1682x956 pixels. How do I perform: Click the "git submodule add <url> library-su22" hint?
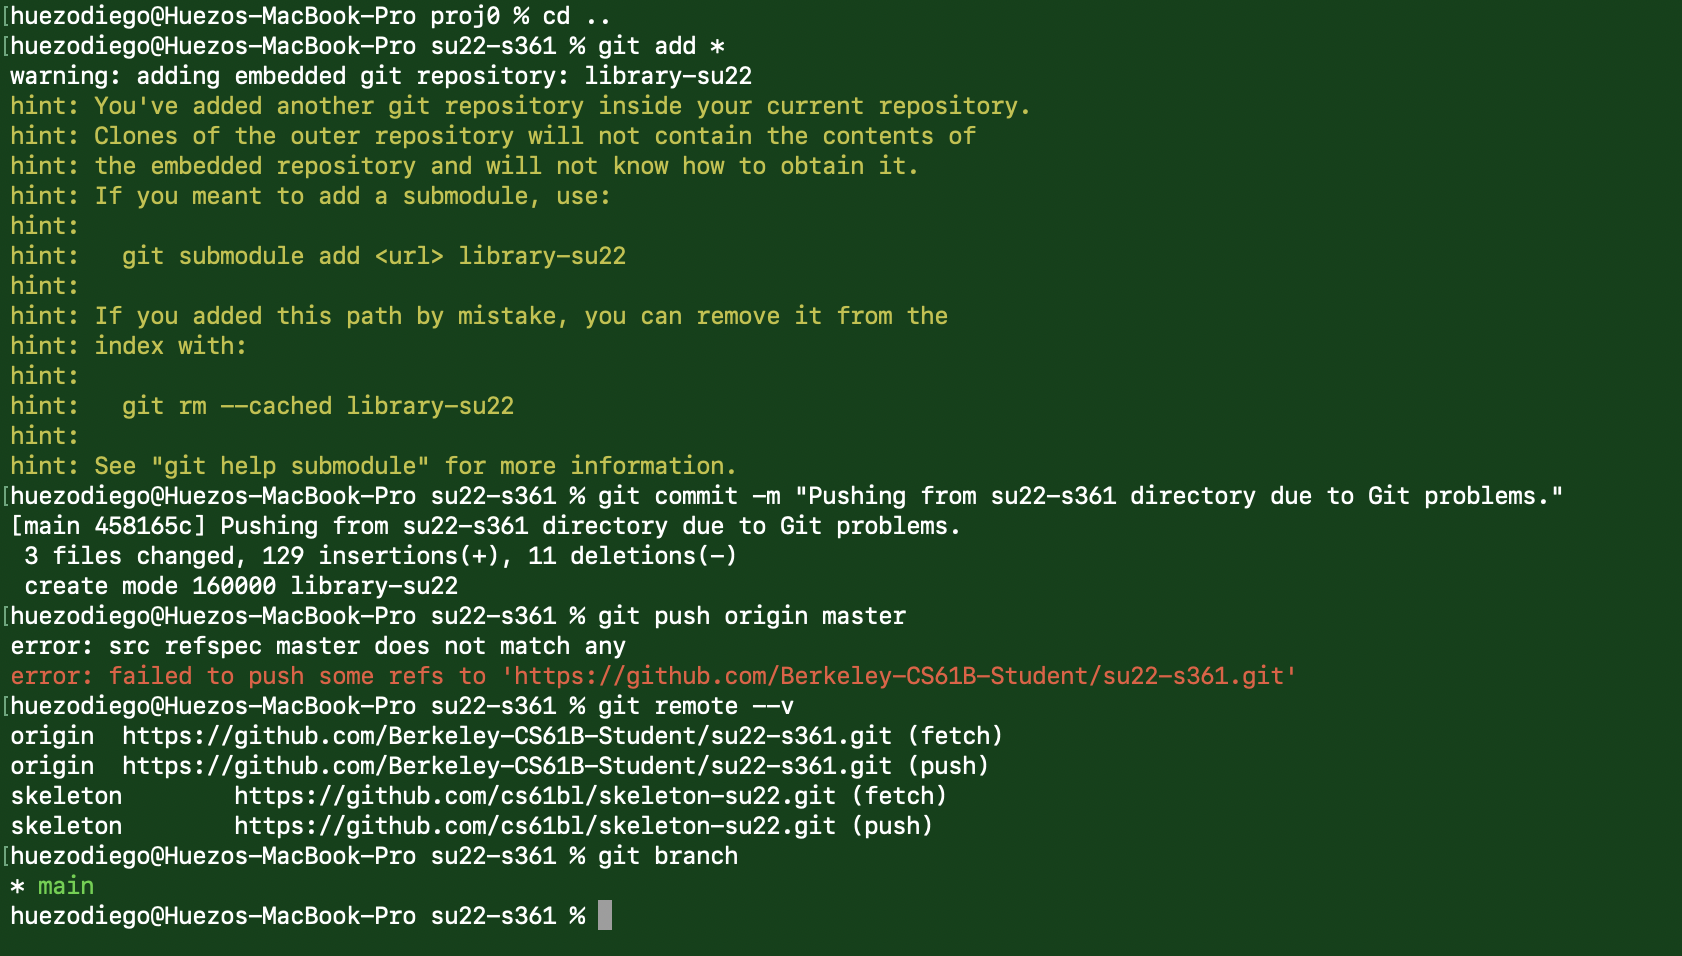click(373, 256)
